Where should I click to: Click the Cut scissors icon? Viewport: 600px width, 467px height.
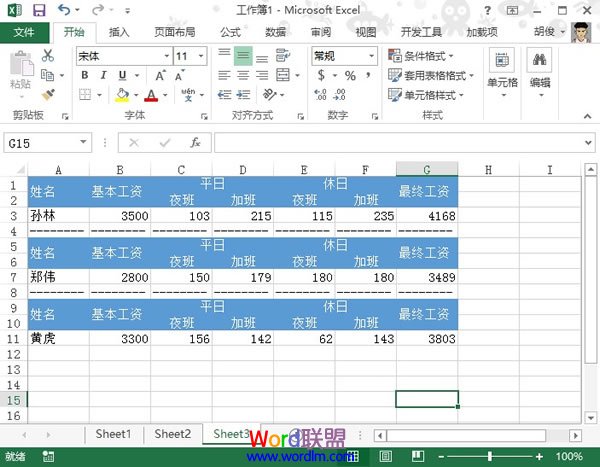click(x=48, y=56)
